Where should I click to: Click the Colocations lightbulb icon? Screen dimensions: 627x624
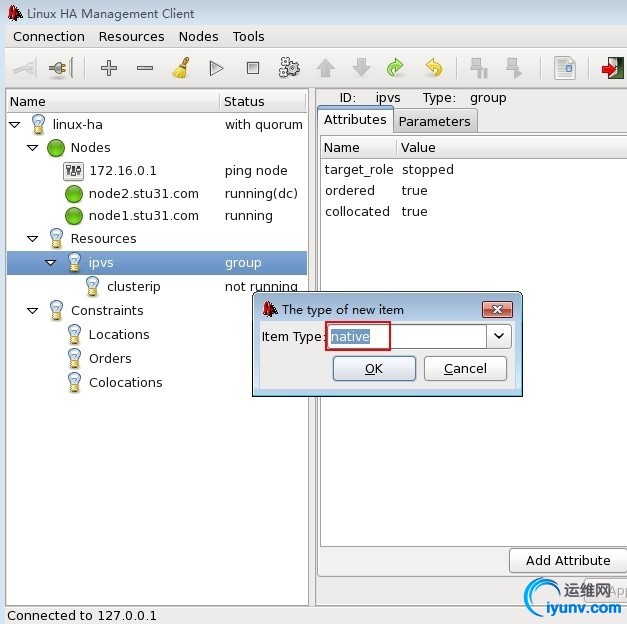tap(74, 382)
